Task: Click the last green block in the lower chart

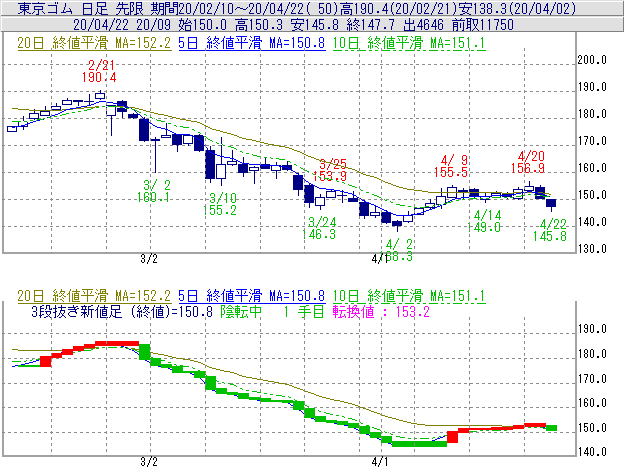Action: click(551, 428)
